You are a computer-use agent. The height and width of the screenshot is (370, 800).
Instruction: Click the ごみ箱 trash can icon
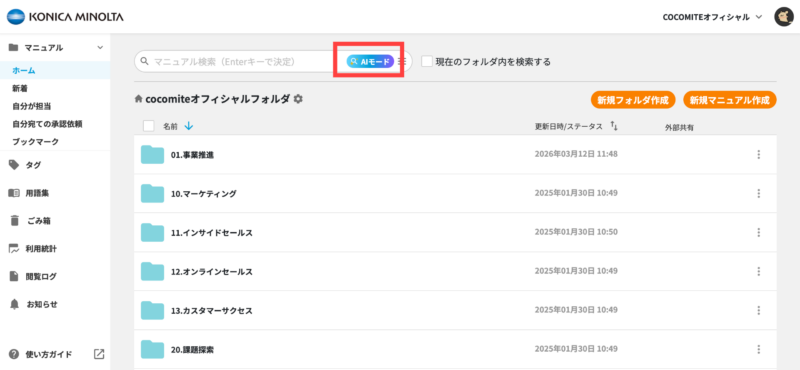coord(14,221)
